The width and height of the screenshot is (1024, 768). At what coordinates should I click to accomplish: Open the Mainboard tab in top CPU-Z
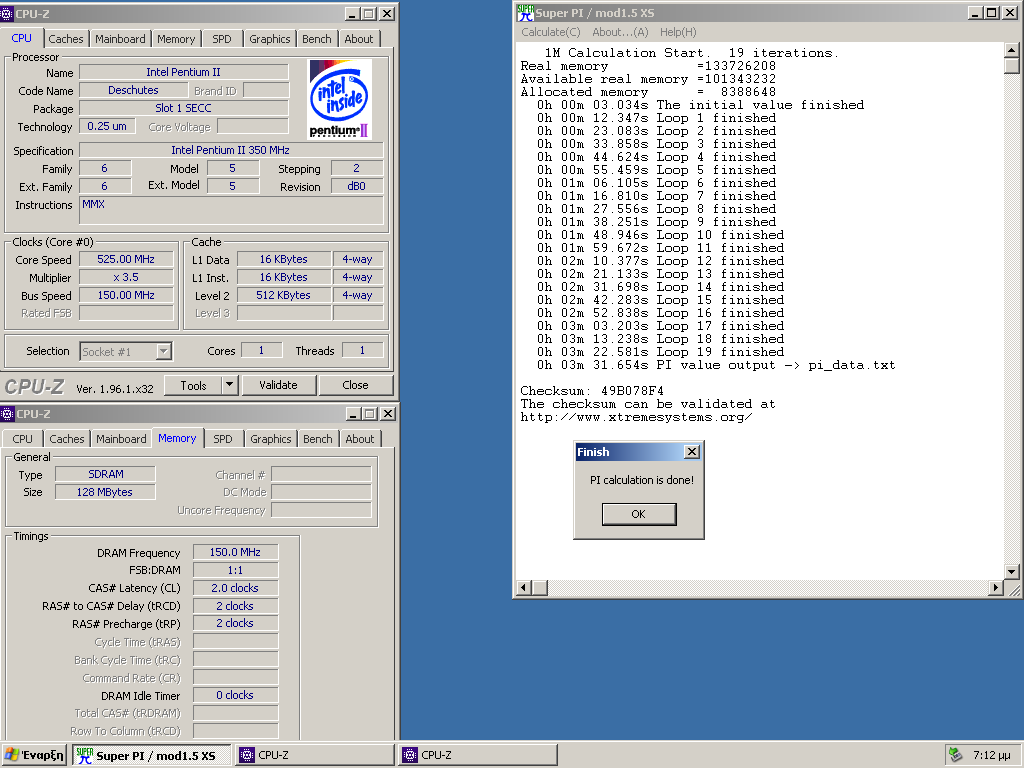120,39
